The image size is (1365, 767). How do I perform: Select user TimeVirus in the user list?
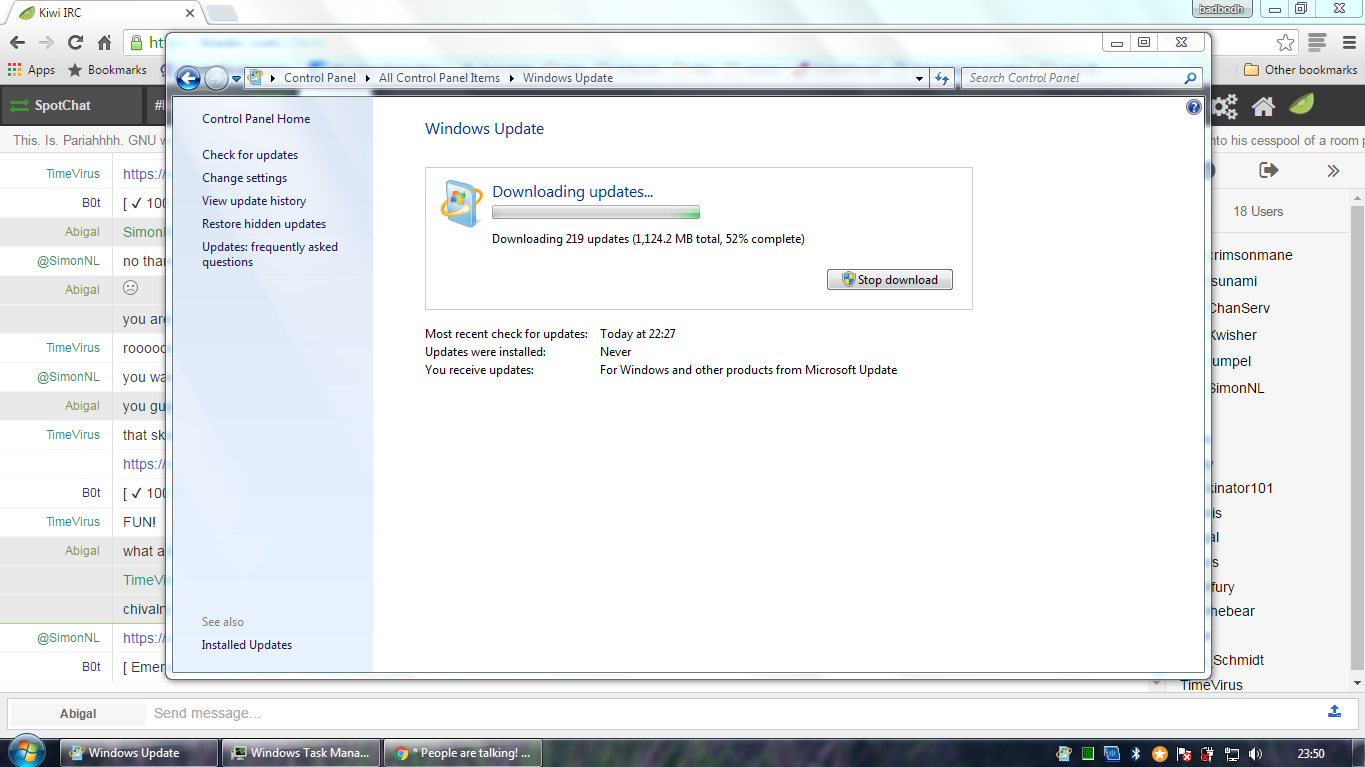tap(1211, 685)
